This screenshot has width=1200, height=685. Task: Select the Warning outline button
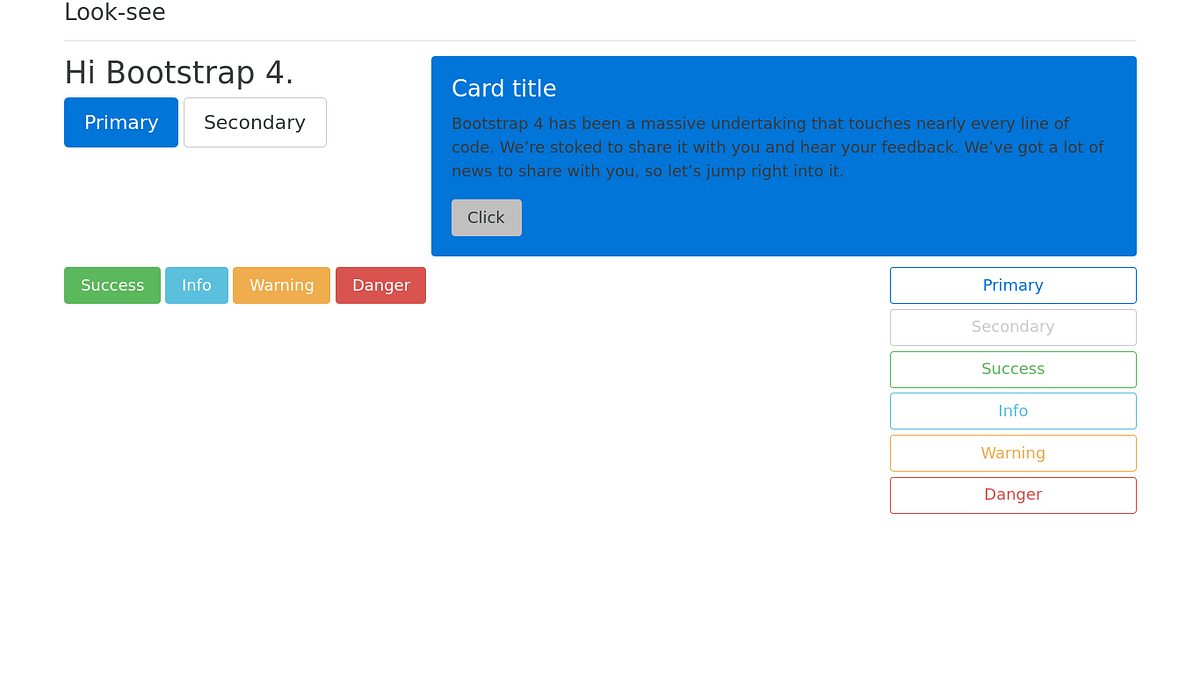1013,453
